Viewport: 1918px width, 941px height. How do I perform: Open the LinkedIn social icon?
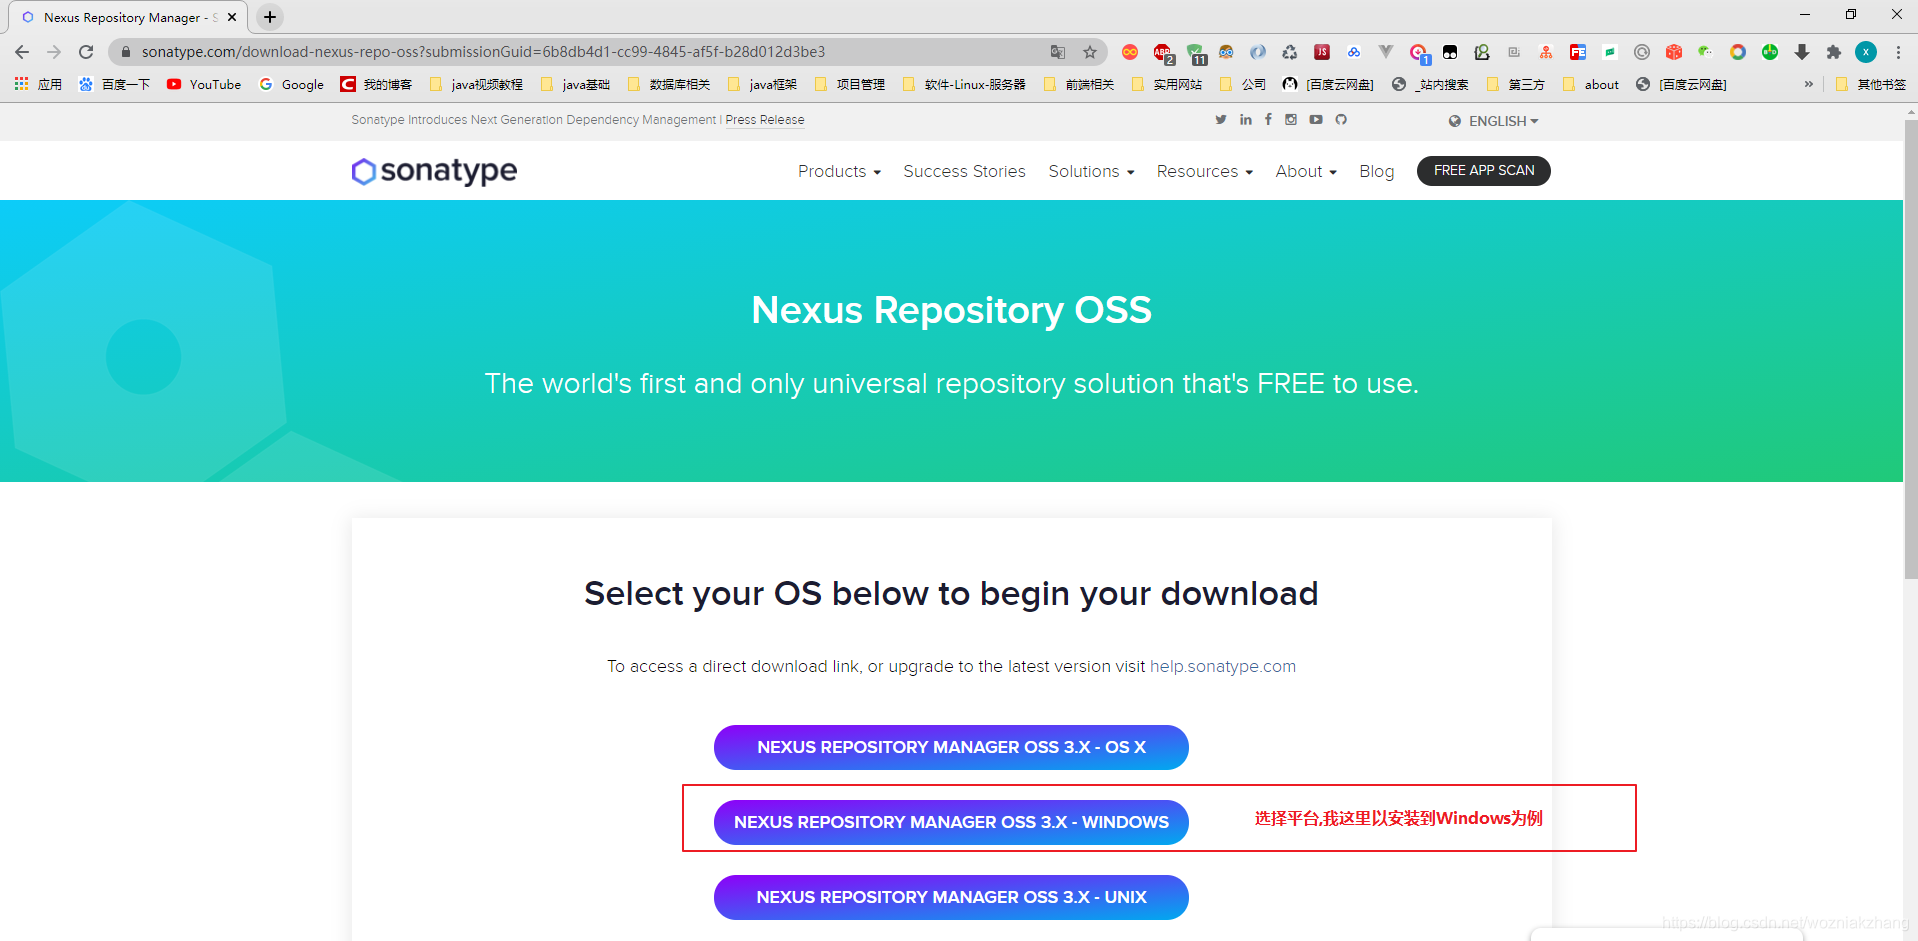pyautogui.click(x=1245, y=120)
